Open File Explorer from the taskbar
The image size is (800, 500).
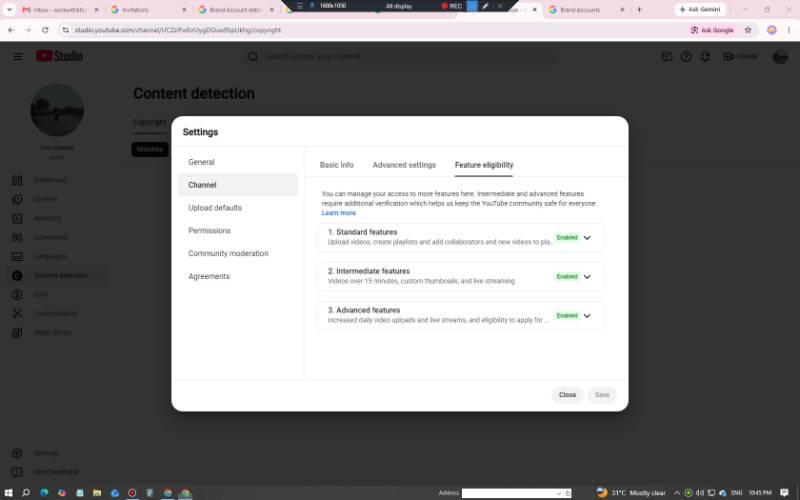97,493
